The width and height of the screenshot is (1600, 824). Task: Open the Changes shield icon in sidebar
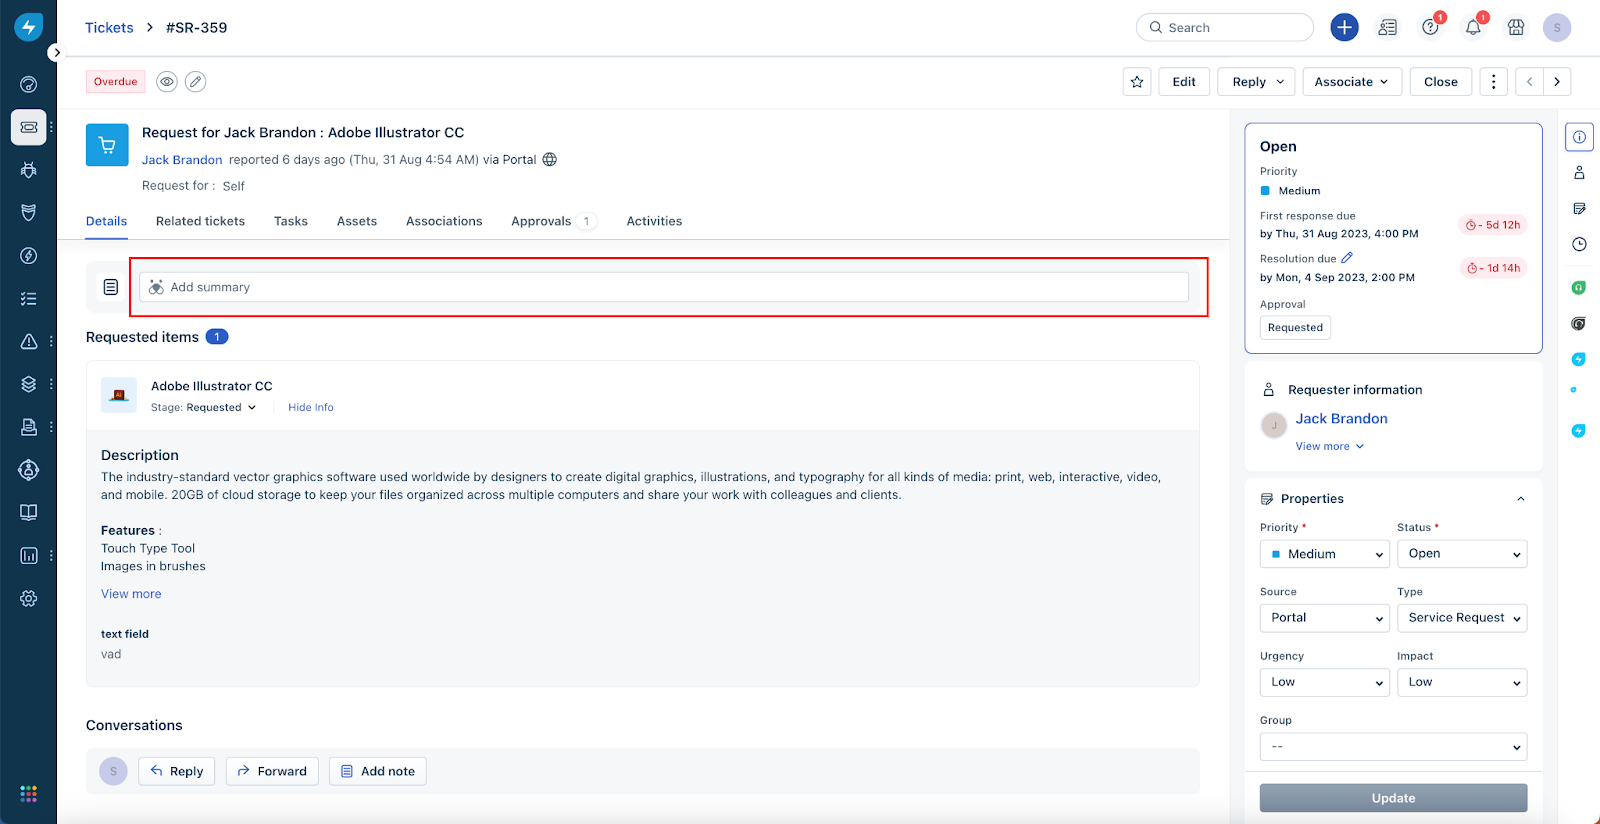[29, 212]
